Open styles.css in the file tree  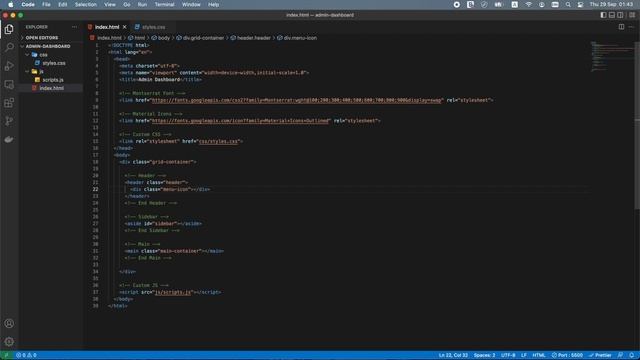coord(54,63)
